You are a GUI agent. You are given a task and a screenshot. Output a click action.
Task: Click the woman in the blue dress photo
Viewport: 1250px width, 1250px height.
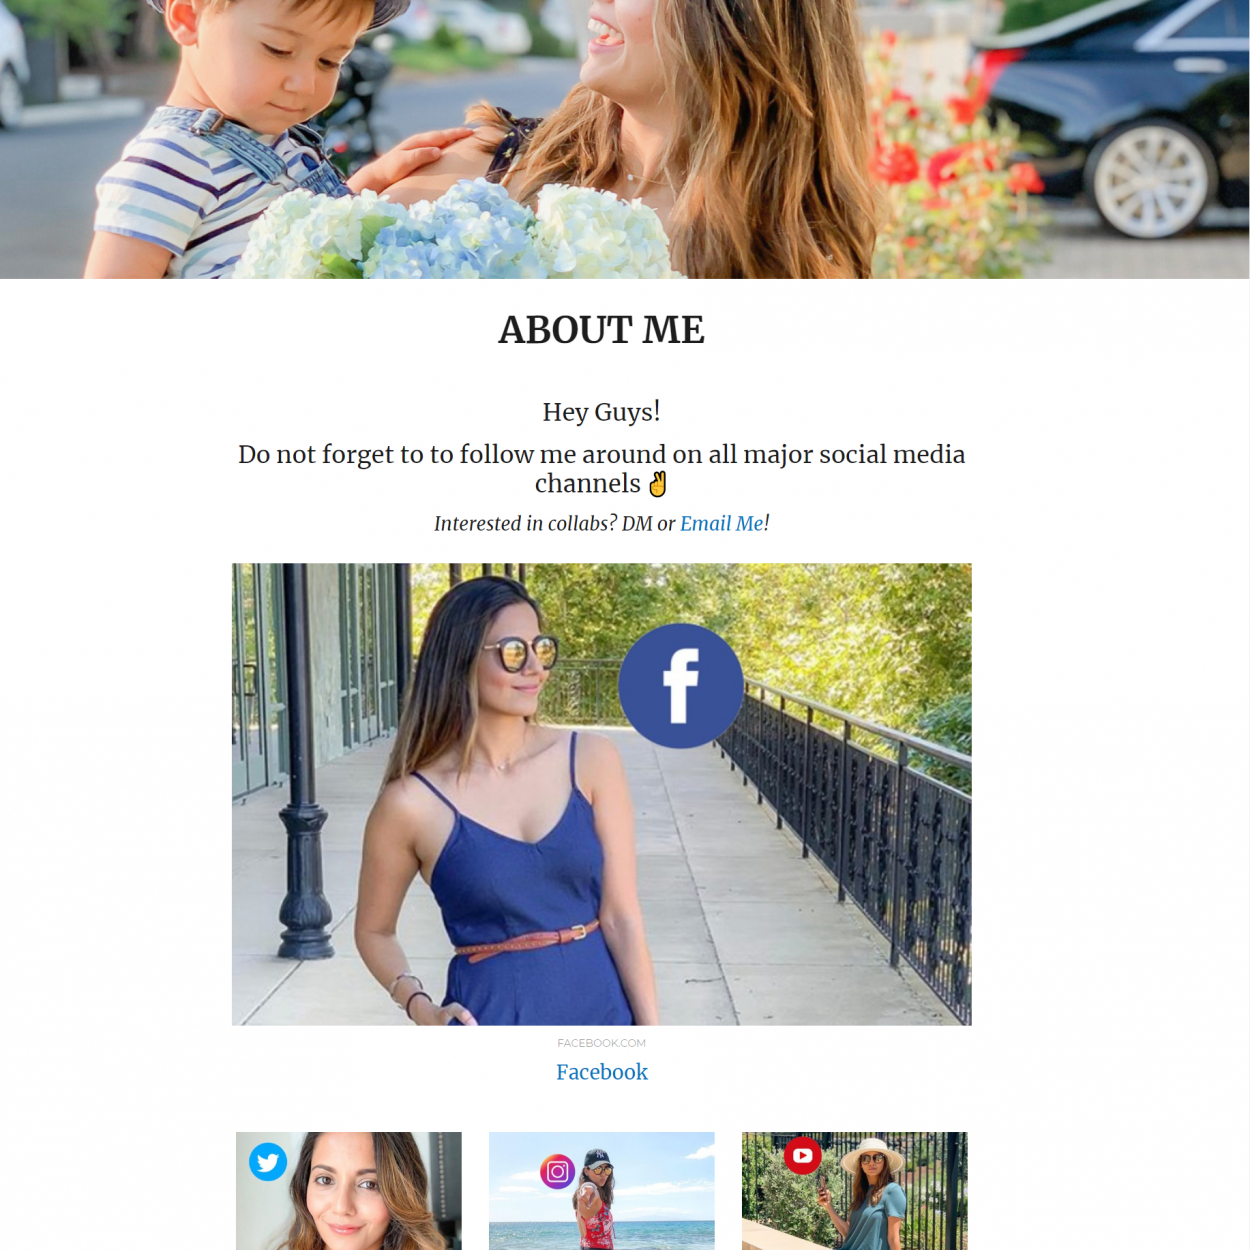pos(602,794)
